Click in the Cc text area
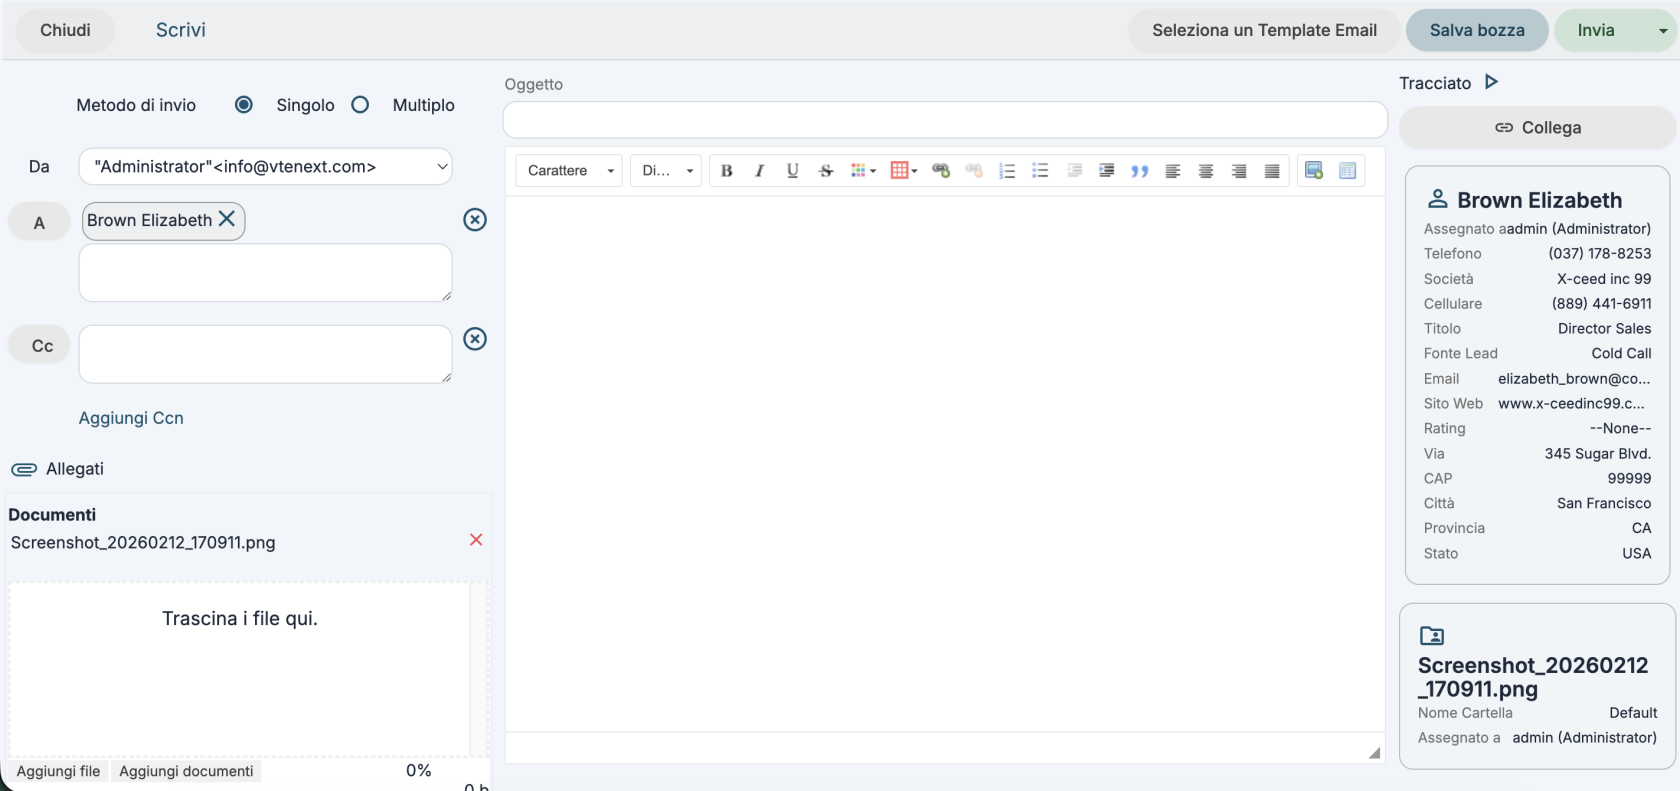Viewport: 1680px width, 791px height. pyautogui.click(x=265, y=354)
